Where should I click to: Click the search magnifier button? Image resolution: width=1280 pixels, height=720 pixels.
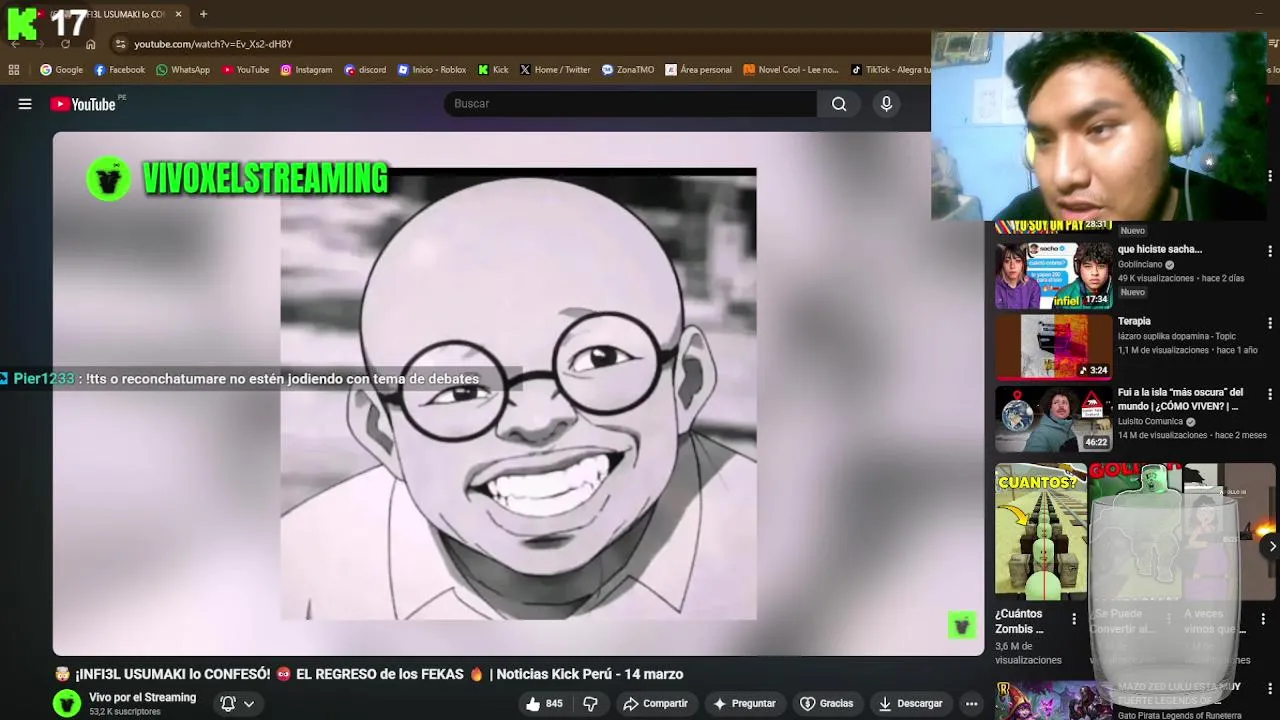(839, 104)
